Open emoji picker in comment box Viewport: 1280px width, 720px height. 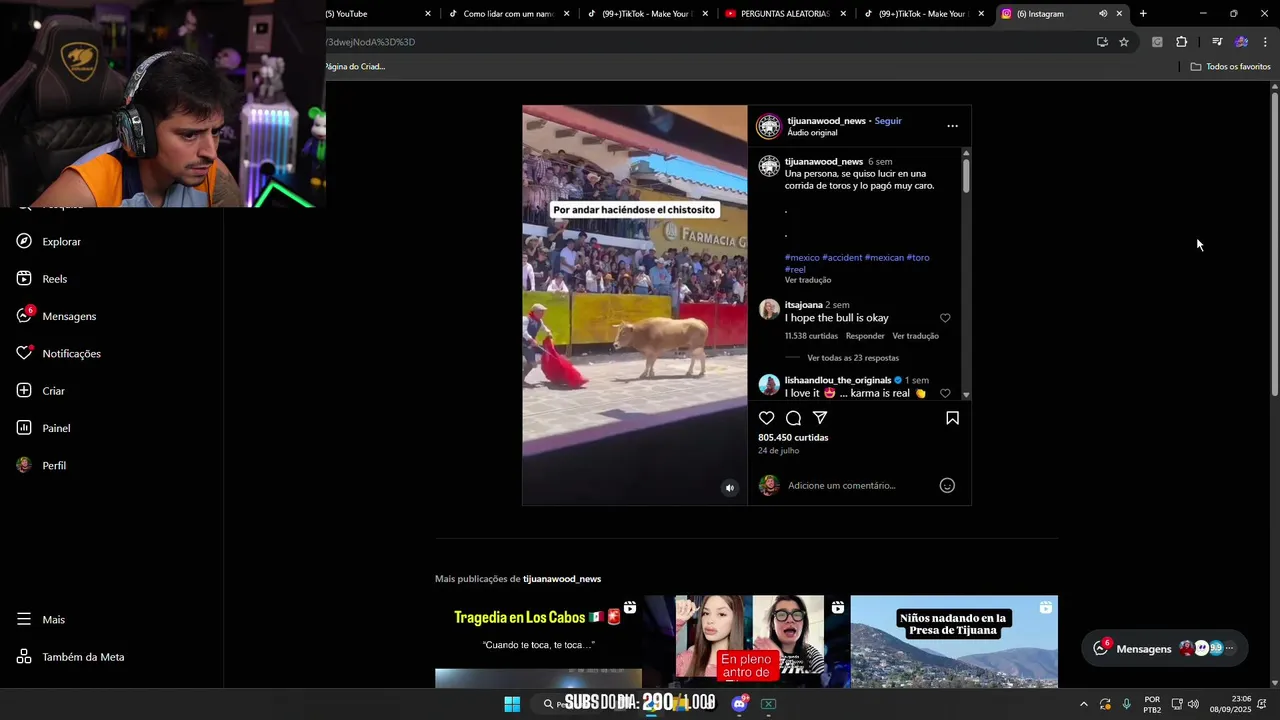tap(947, 485)
